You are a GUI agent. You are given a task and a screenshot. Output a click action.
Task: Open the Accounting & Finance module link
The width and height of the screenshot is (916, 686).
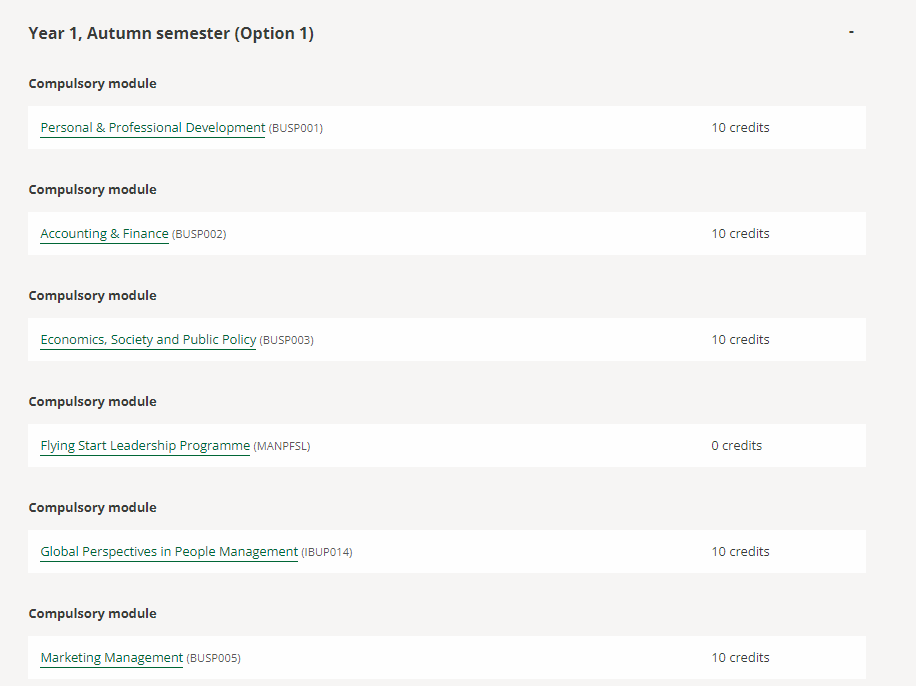[104, 234]
